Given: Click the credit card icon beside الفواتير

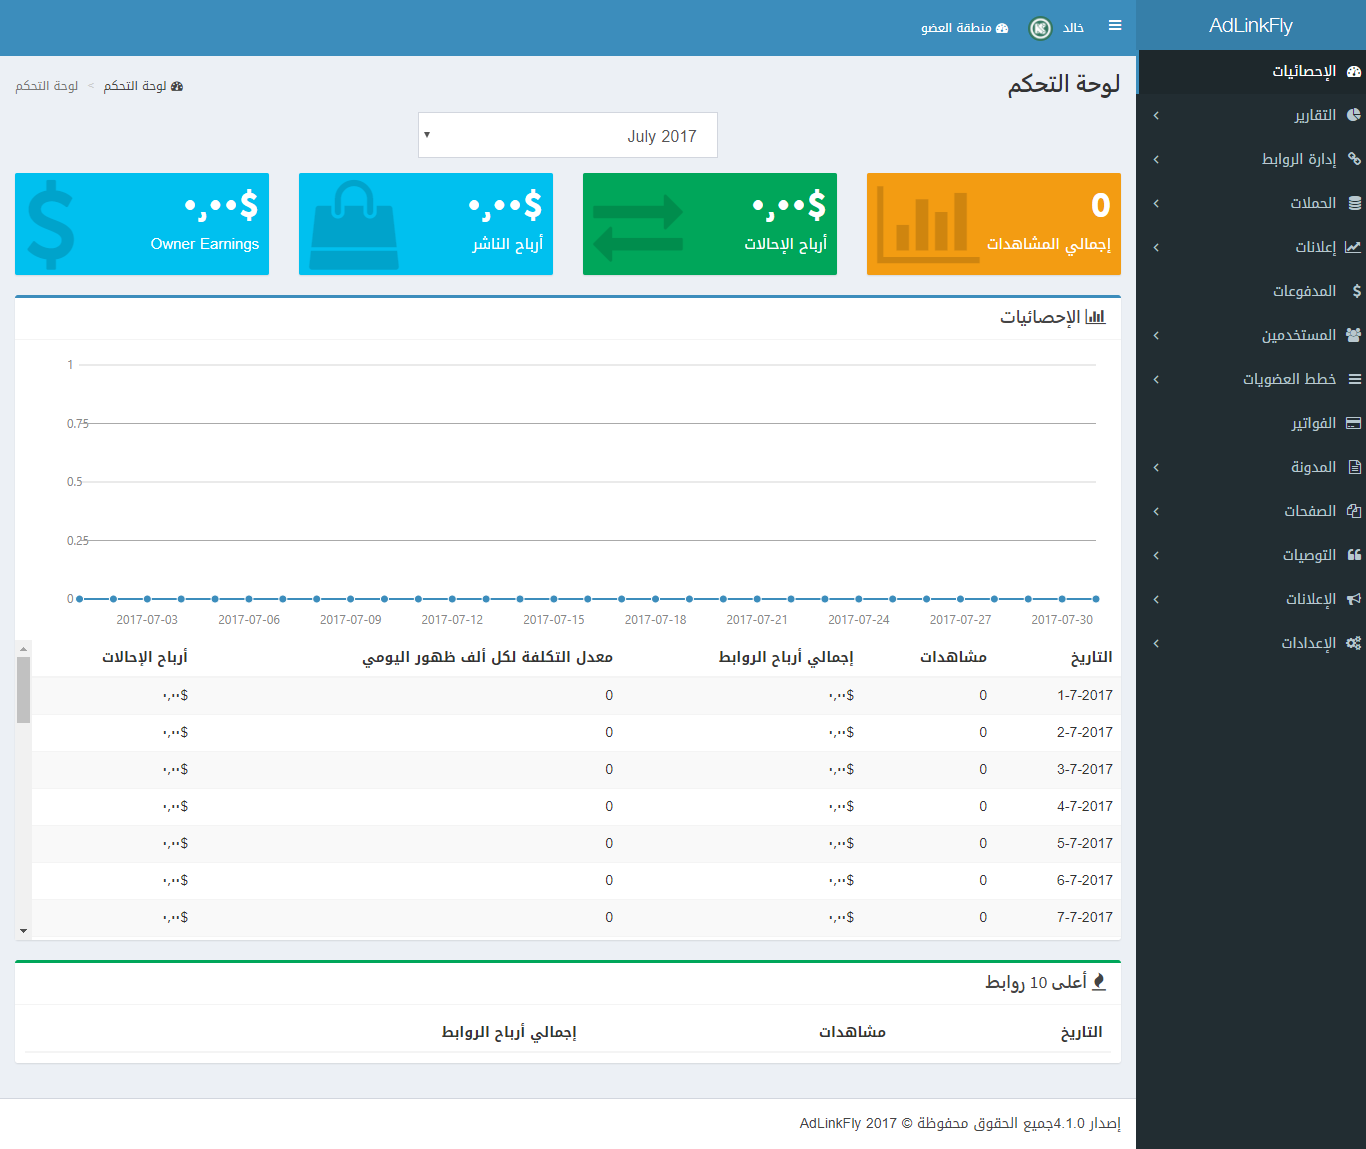Looking at the screenshot, I should [x=1354, y=423].
